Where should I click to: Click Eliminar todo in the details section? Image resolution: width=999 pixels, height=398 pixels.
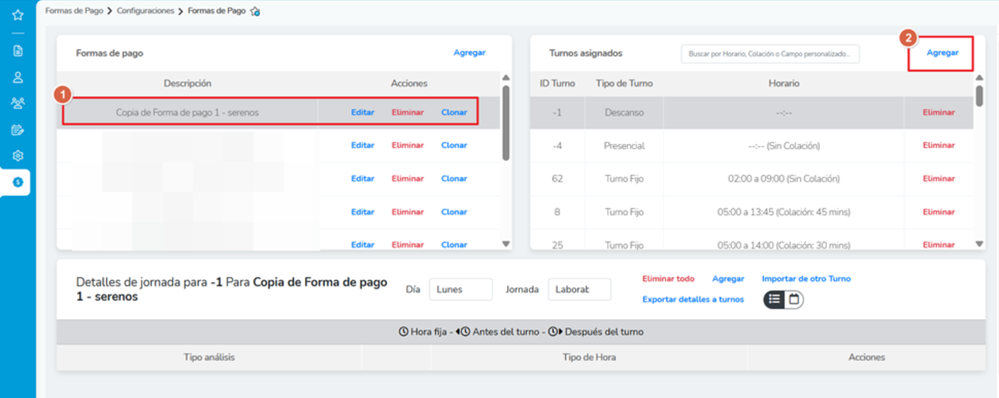[668, 279]
